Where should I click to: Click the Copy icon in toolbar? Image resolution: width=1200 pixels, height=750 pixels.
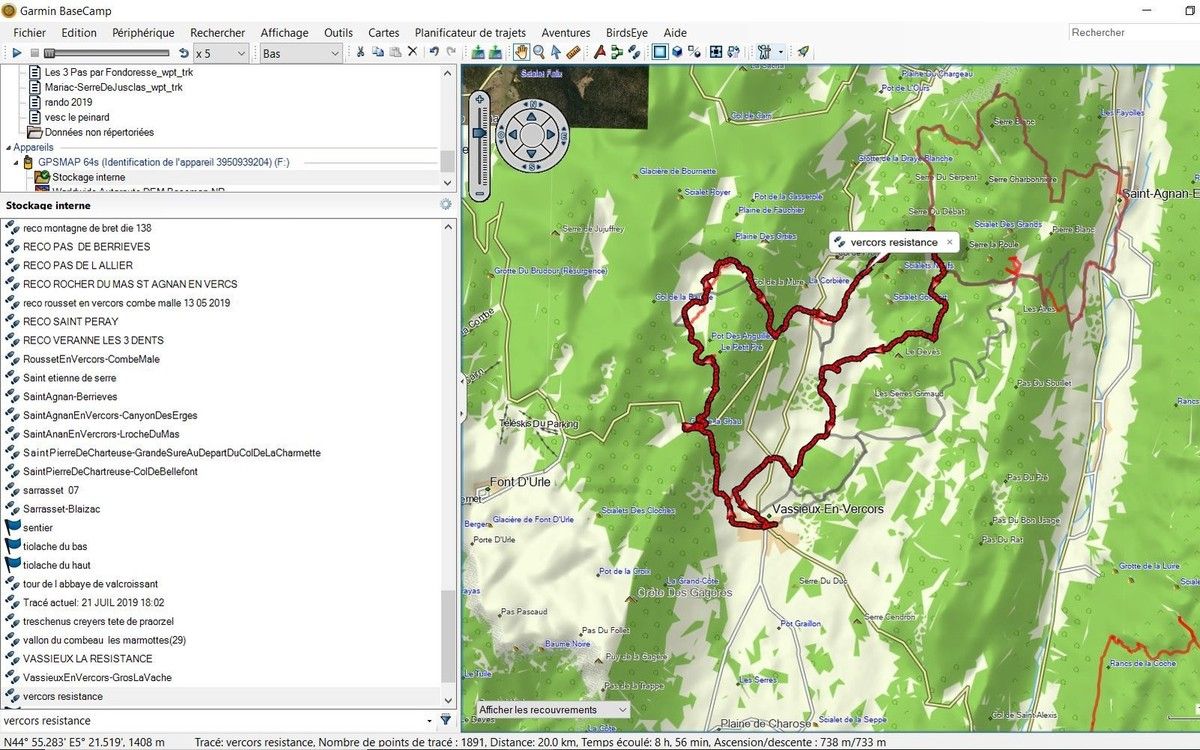tap(378, 52)
